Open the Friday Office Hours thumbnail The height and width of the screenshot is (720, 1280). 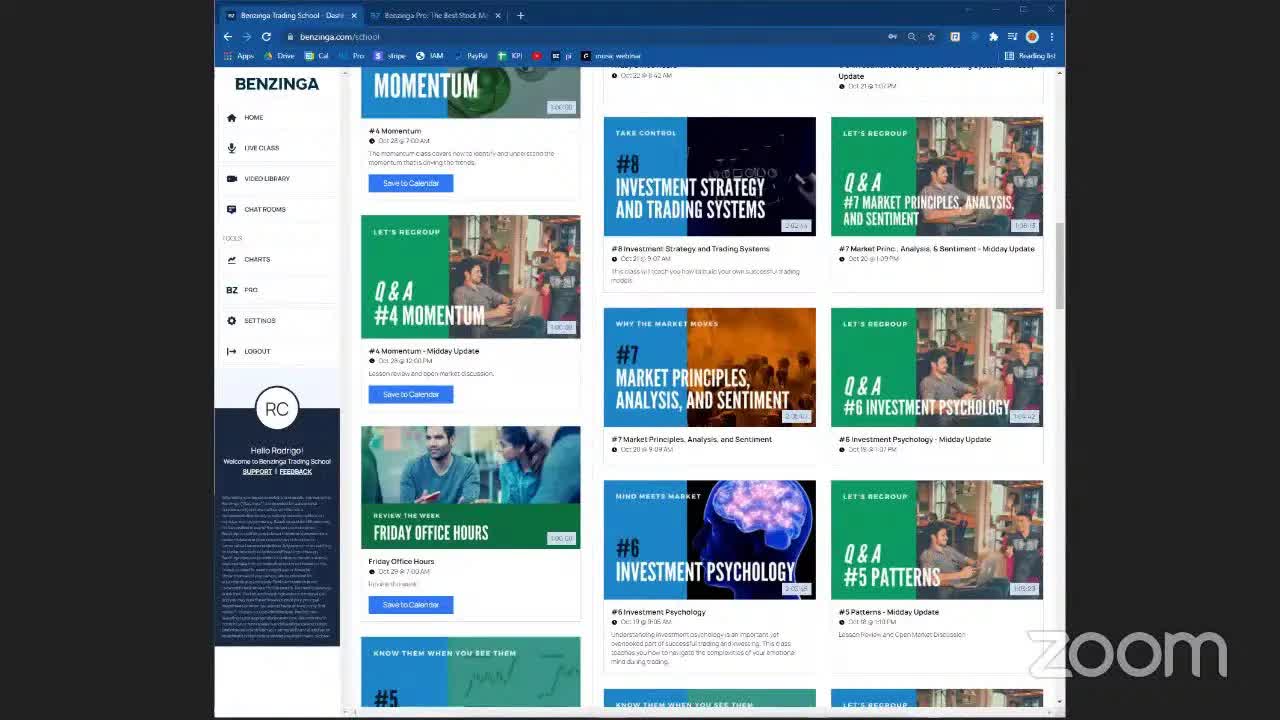click(x=470, y=488)
